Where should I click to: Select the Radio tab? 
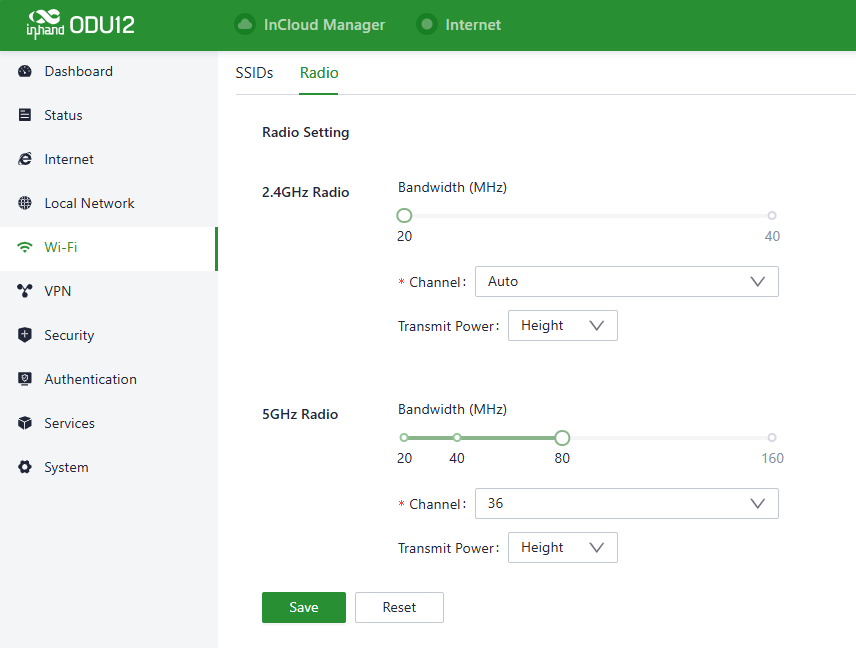pos(319,73)
